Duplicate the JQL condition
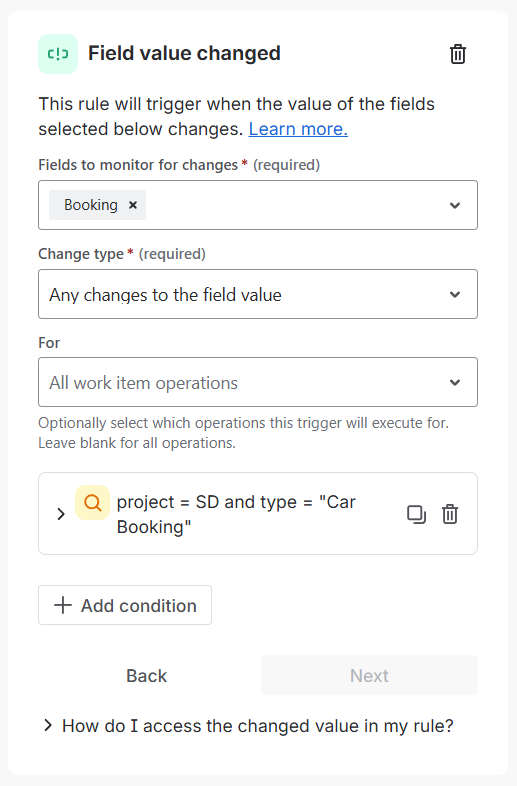Image resolution: width=517 pixels, height=786 pixels. (416, 514)
